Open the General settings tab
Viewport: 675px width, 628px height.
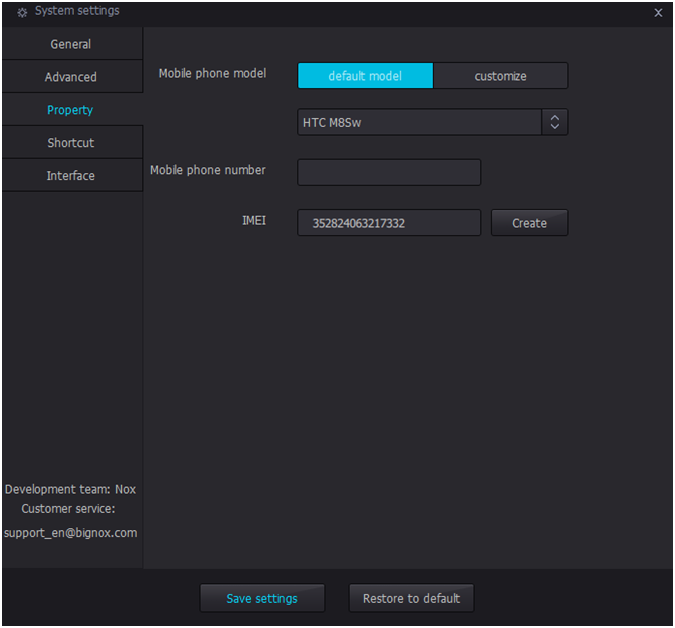(x=71, y=44)
